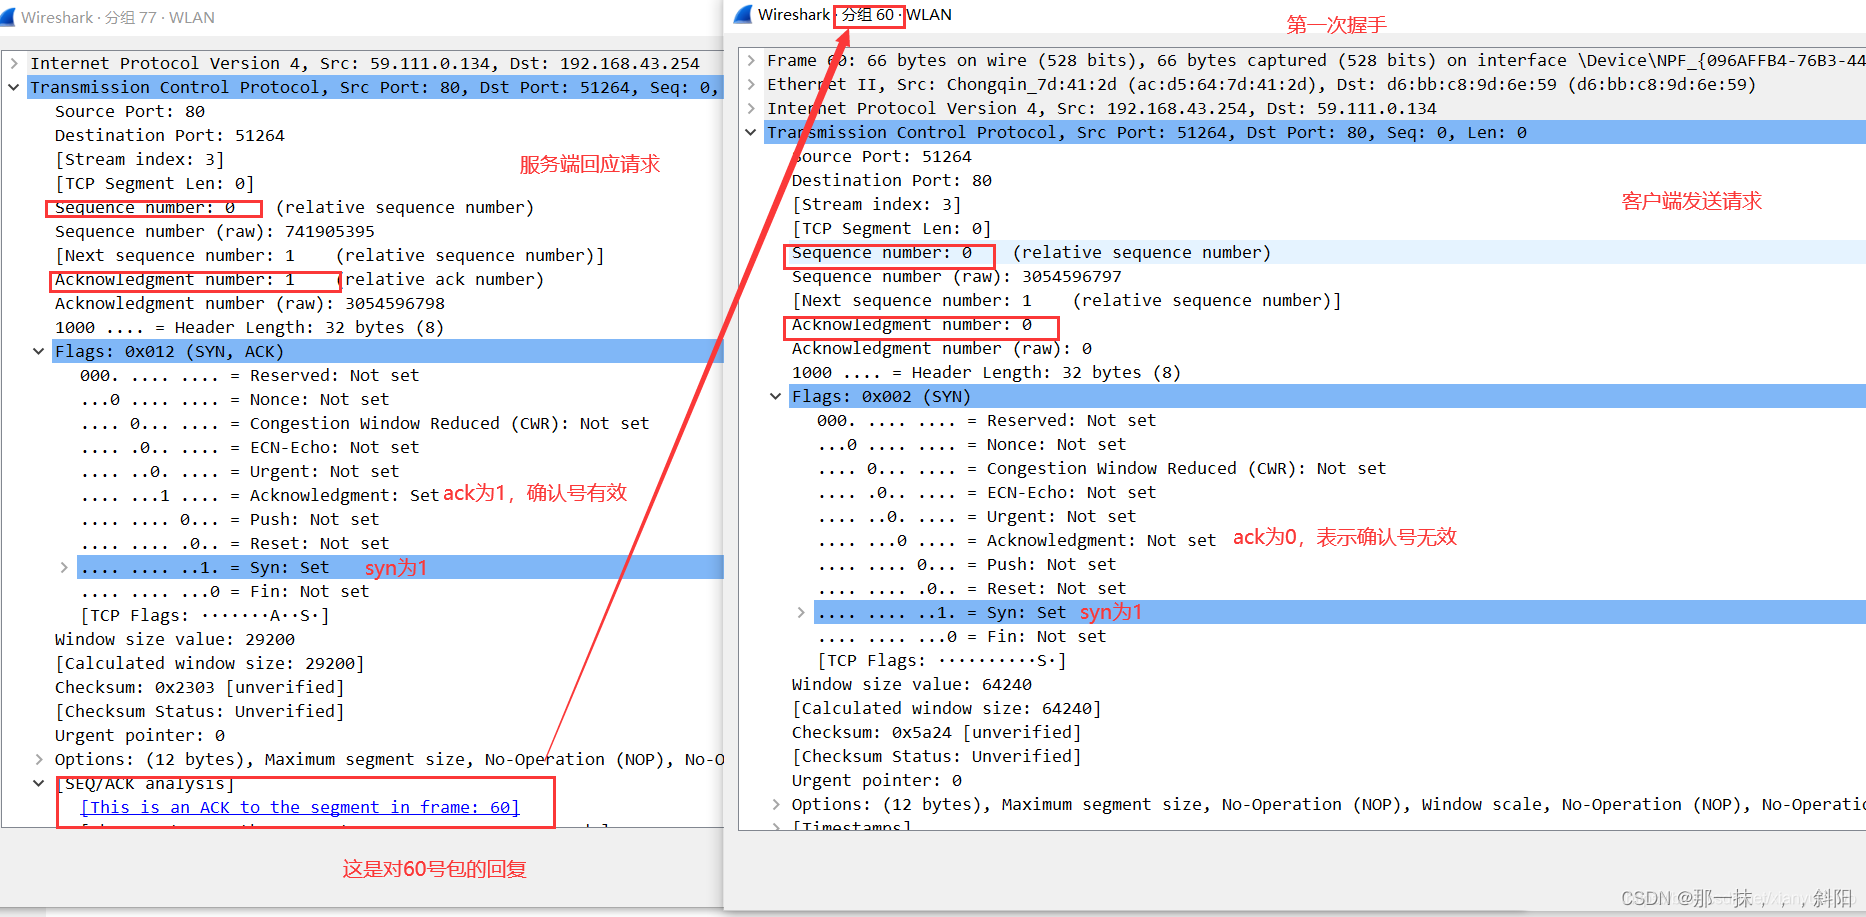The image size is (1866, 917).
Task: Select Push: Not set in packet 77 window
Action: pos(230,519)
